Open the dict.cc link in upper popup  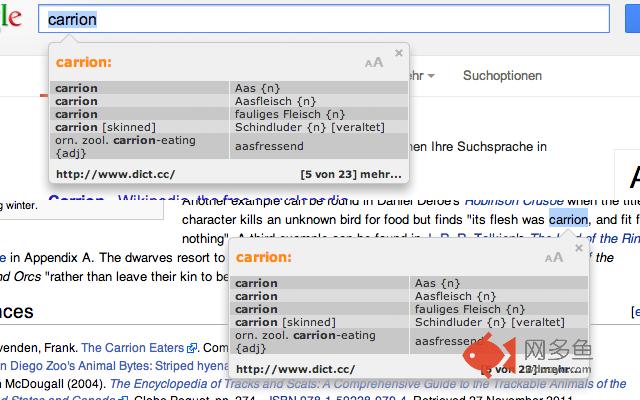pyautogui.click(x=116, y=174)
